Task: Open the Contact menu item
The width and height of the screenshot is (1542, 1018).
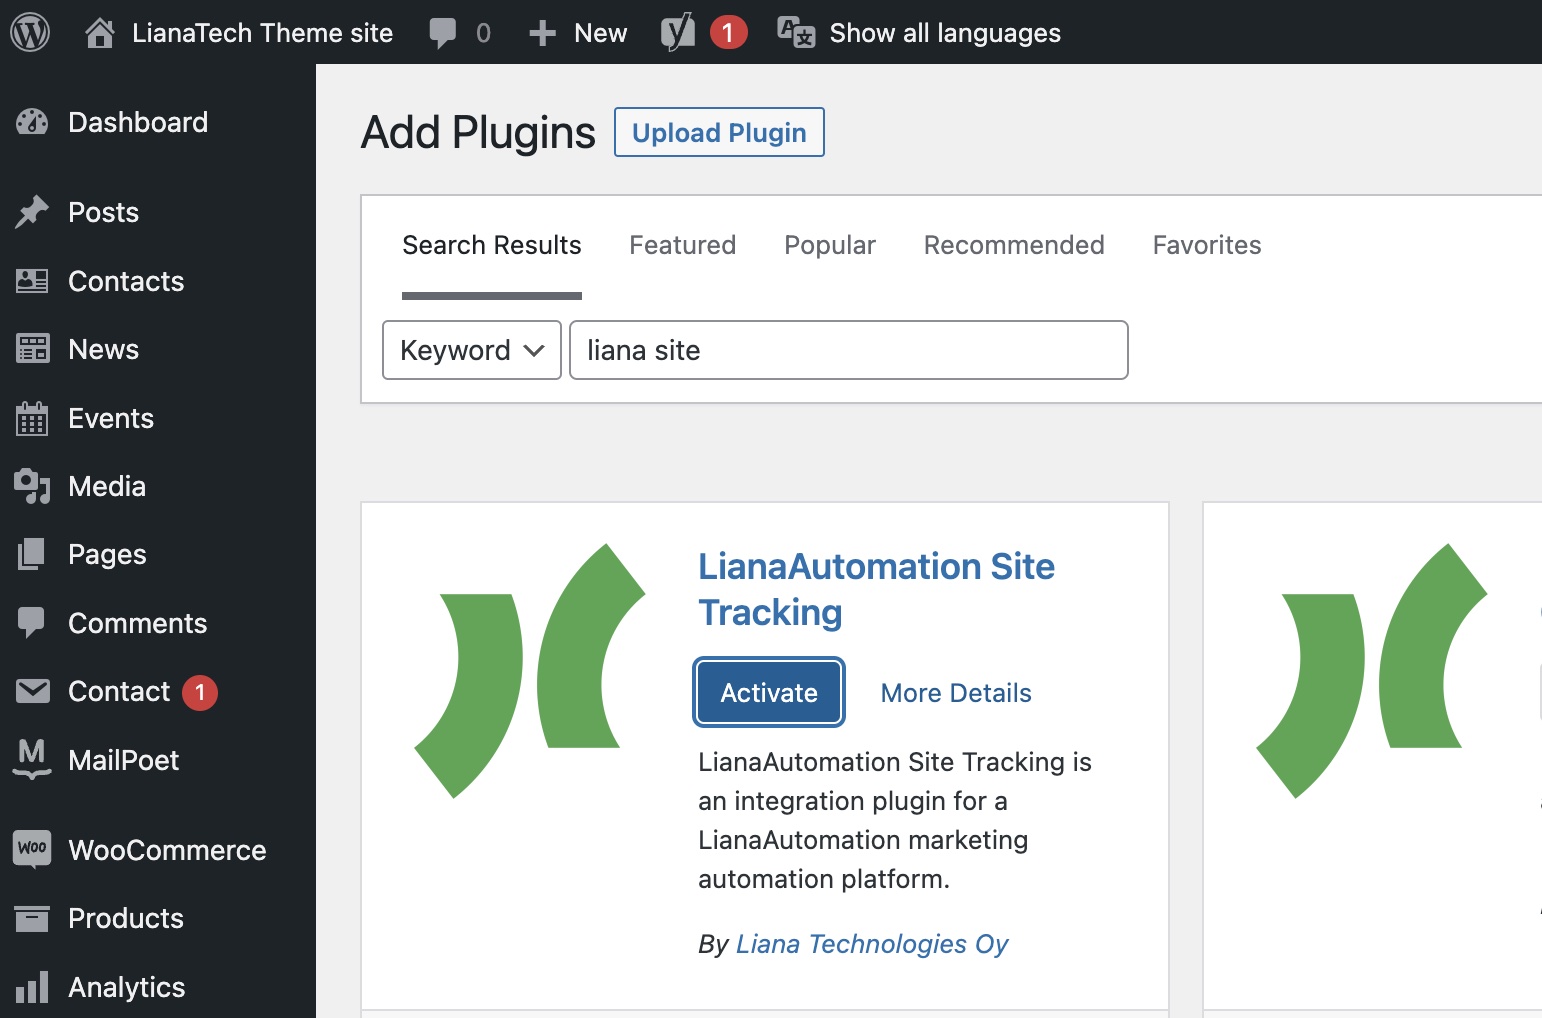Action: (119, 691)
